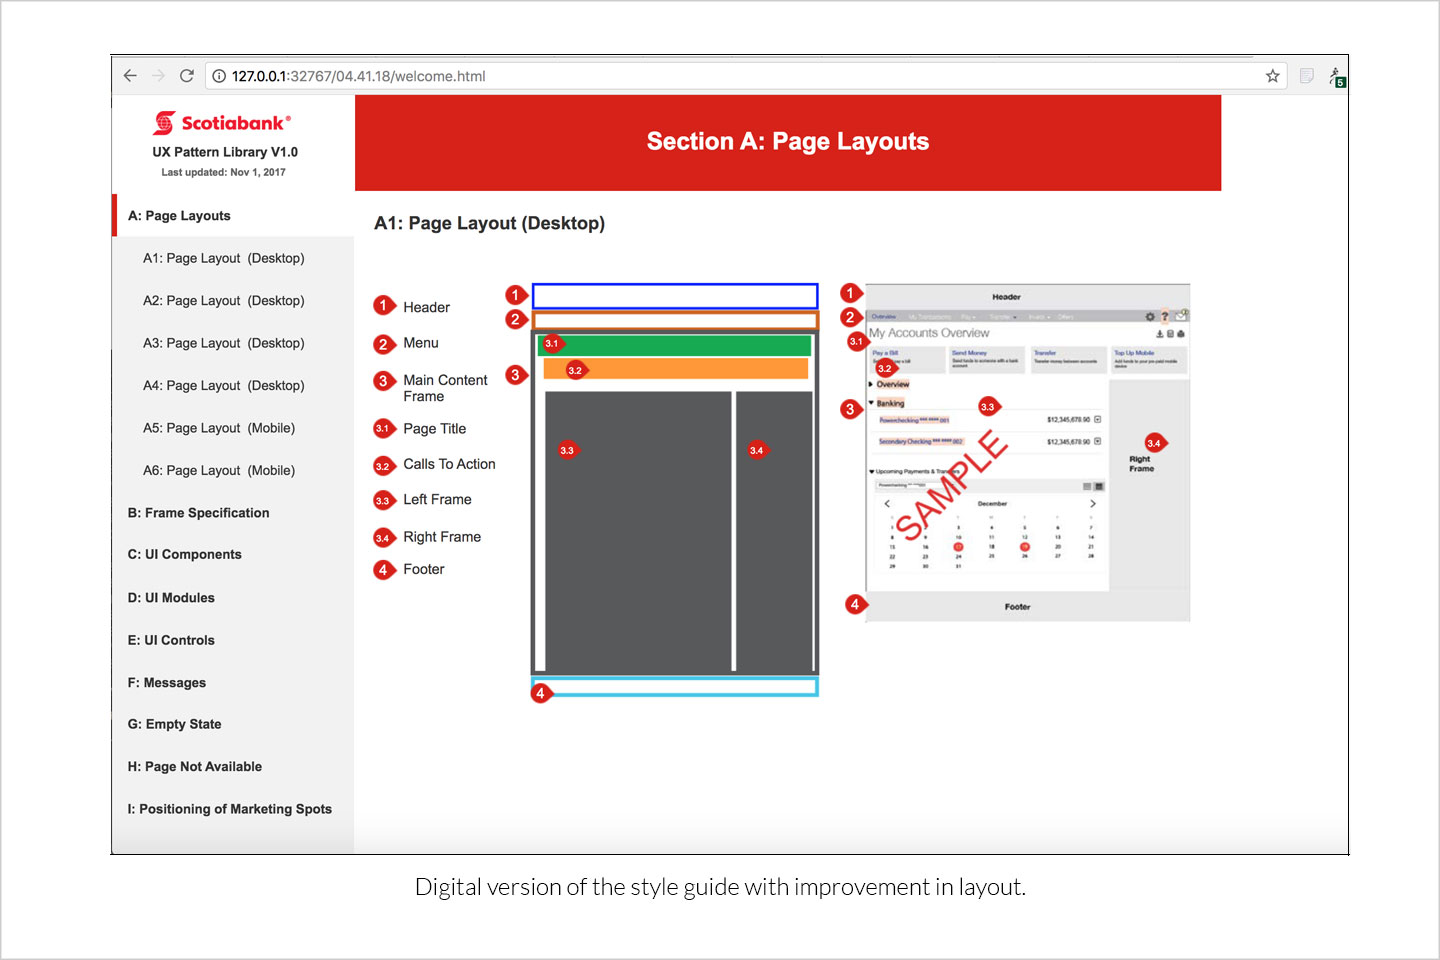Reload the page with the refresh icon
The height and width of the screenshot is (960, 1440).
(x=186, y=76)
